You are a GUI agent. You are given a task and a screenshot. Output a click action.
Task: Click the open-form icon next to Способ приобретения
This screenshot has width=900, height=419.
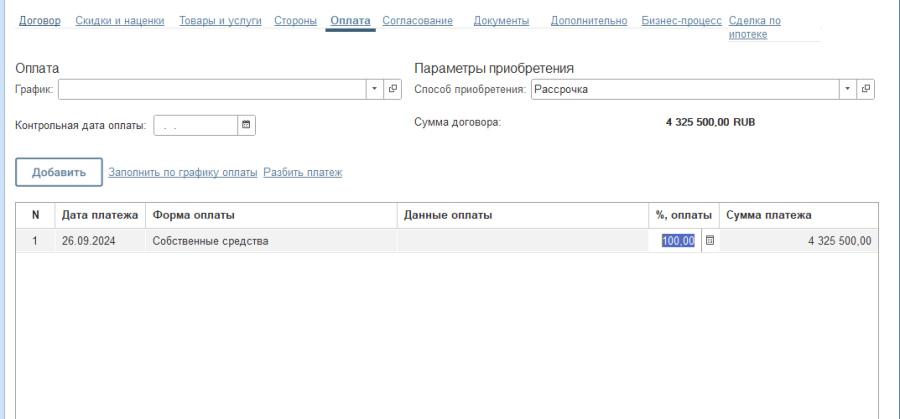[x=865, y=89]
